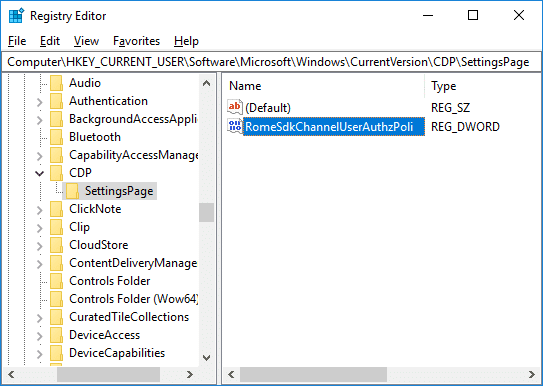
Task: Click into the registry path address bar
Action: 271,62
